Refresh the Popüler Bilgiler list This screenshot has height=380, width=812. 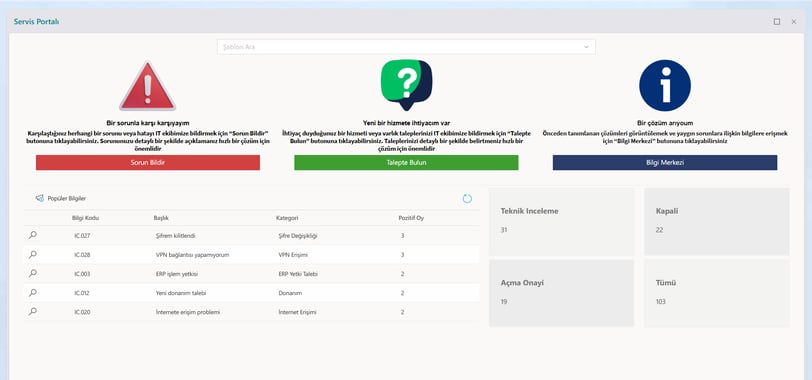click(467, 198)
